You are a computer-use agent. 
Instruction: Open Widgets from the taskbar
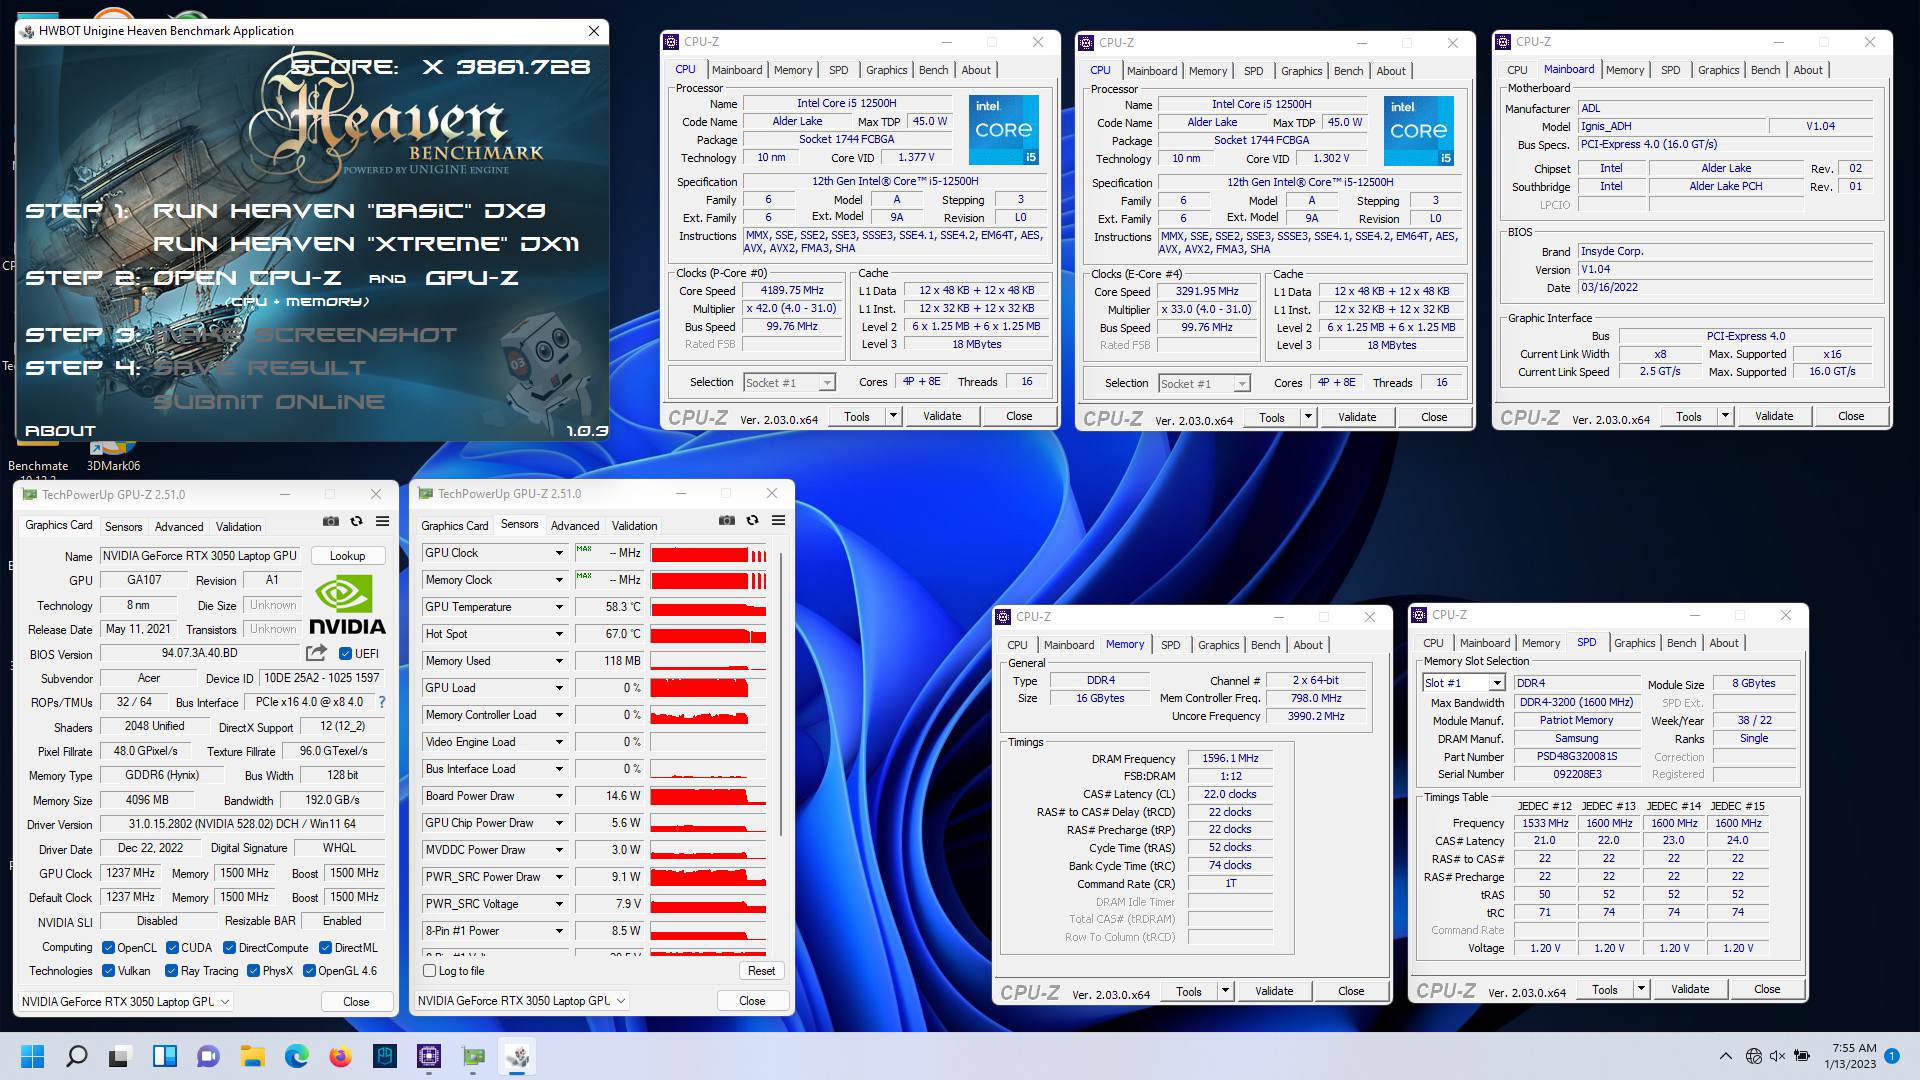pos(164,1056)
